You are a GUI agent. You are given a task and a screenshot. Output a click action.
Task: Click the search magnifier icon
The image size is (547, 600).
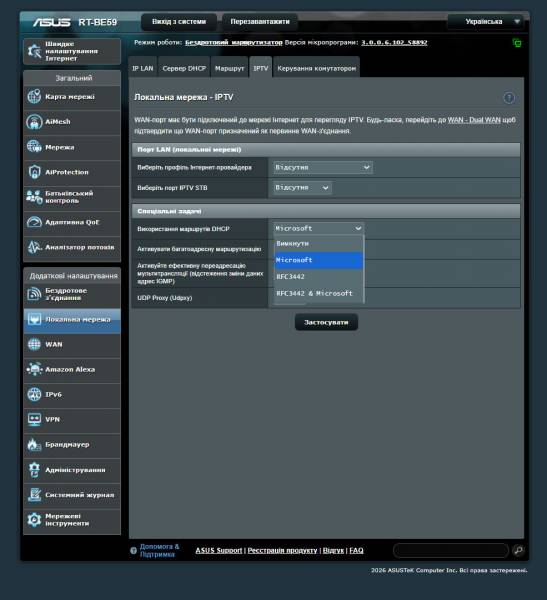tap(518, 550)
